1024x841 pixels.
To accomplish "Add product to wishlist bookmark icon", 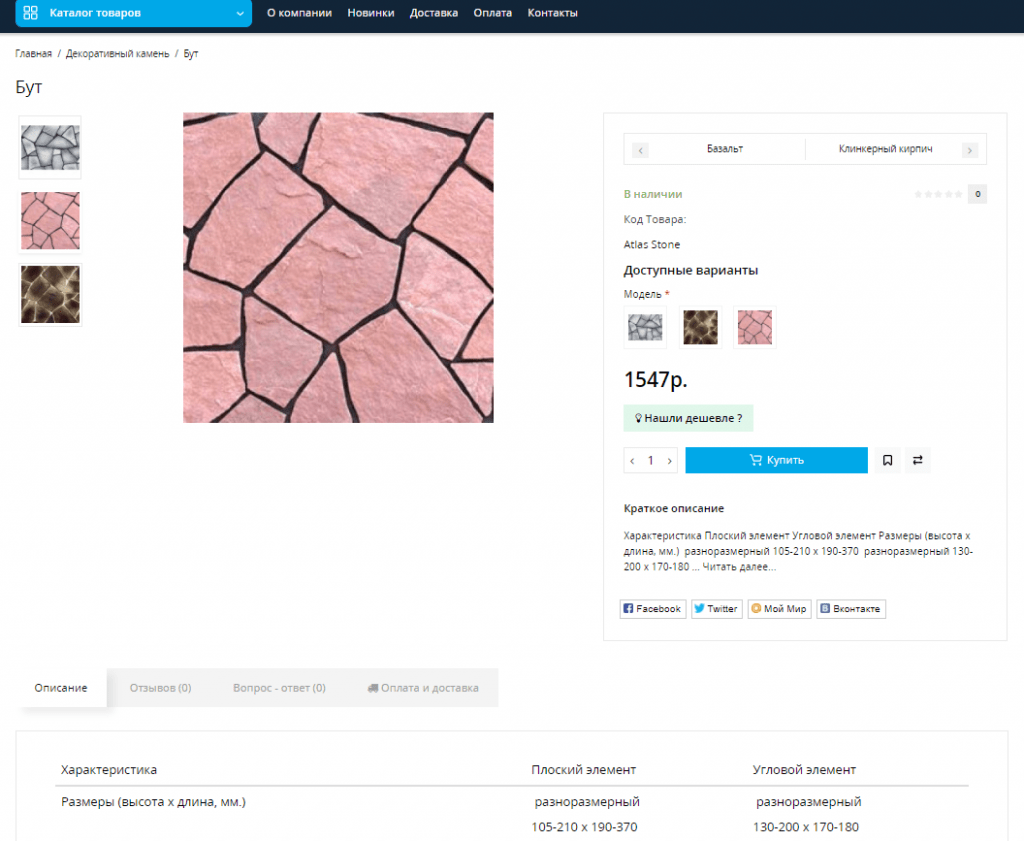I will tap(888, 460).
